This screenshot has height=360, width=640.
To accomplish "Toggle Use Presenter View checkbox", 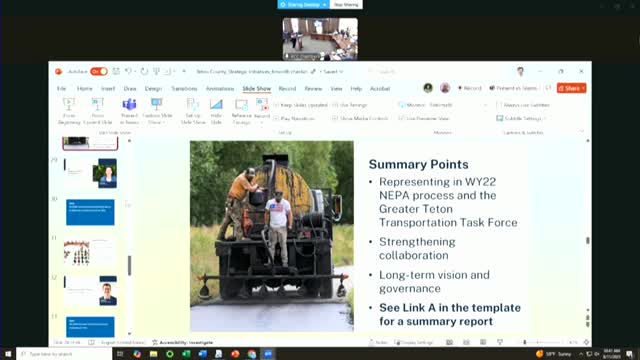I will (x=401, y=118).
